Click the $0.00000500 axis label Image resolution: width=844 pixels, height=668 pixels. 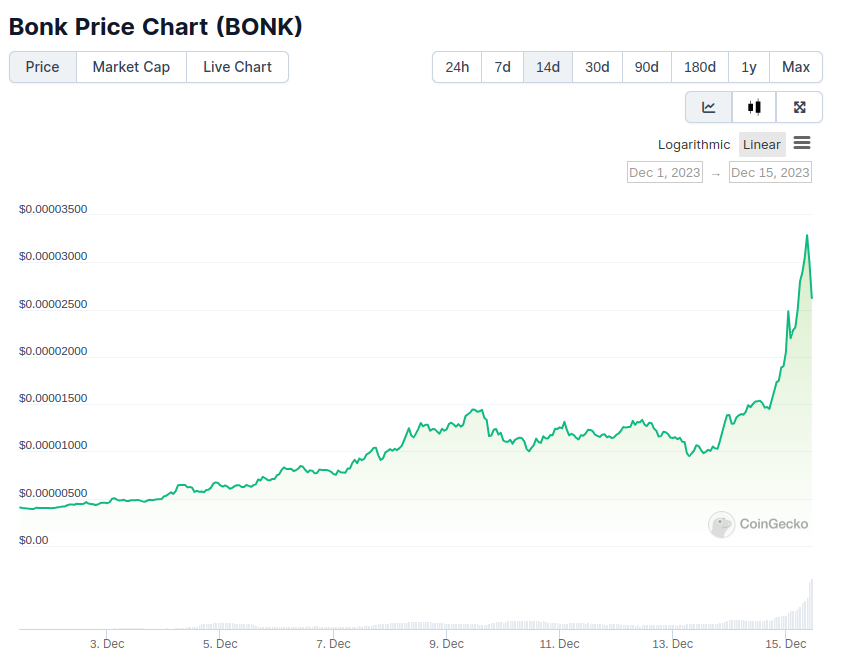[53, 493]
